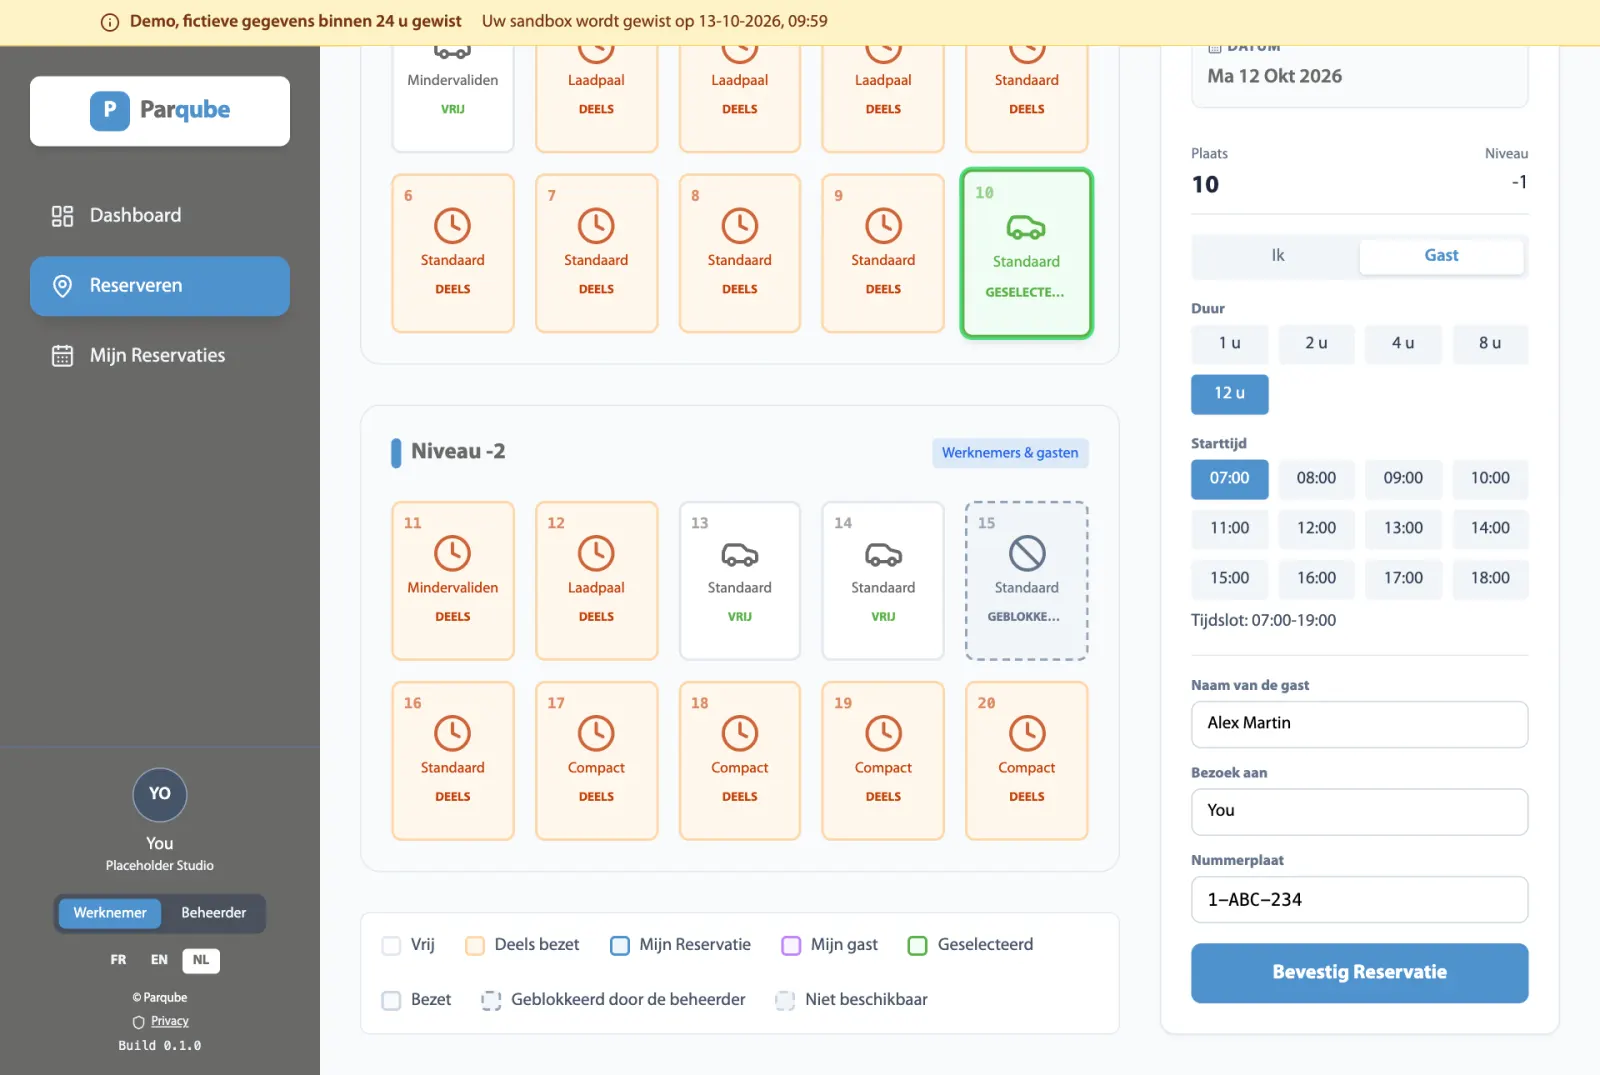Select the Gast reservation option
Image resolution: width=1600 pixels, height=1075 pixels.
coord(1441,256)
